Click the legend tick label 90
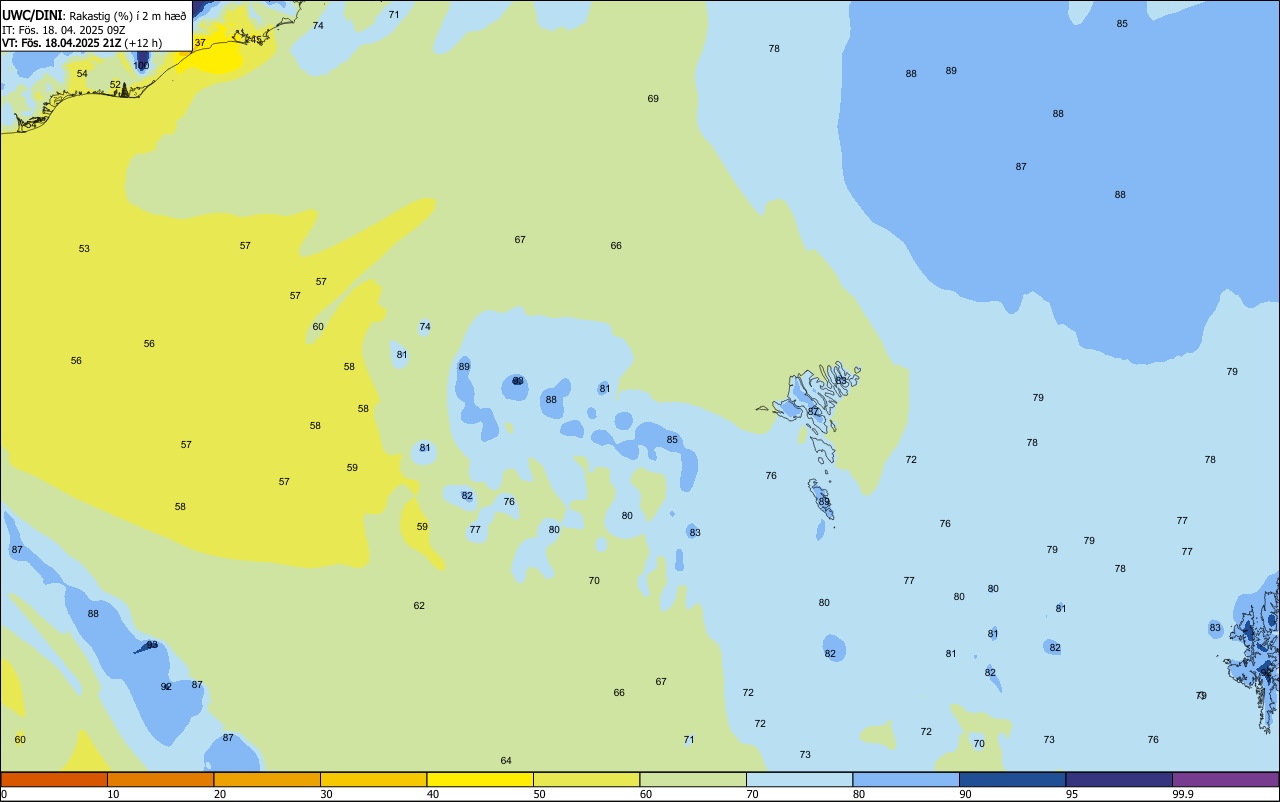Screen dimensions: 1280x802 tap(965, 794)
